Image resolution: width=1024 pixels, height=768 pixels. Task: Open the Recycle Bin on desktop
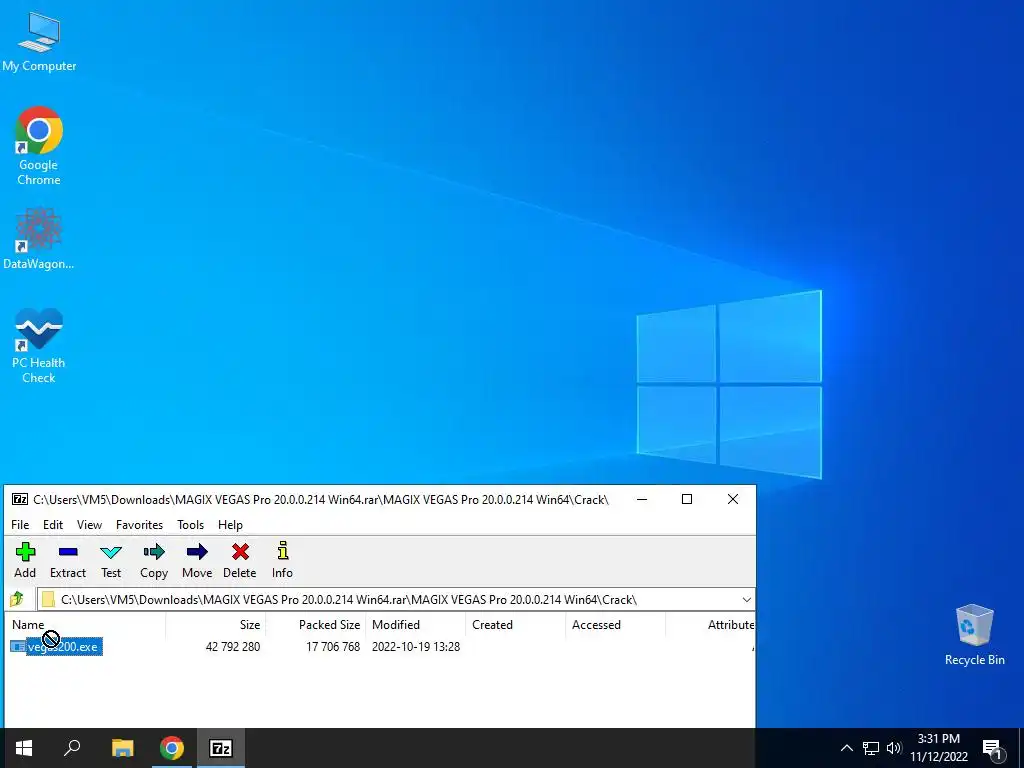coord(974,635)
